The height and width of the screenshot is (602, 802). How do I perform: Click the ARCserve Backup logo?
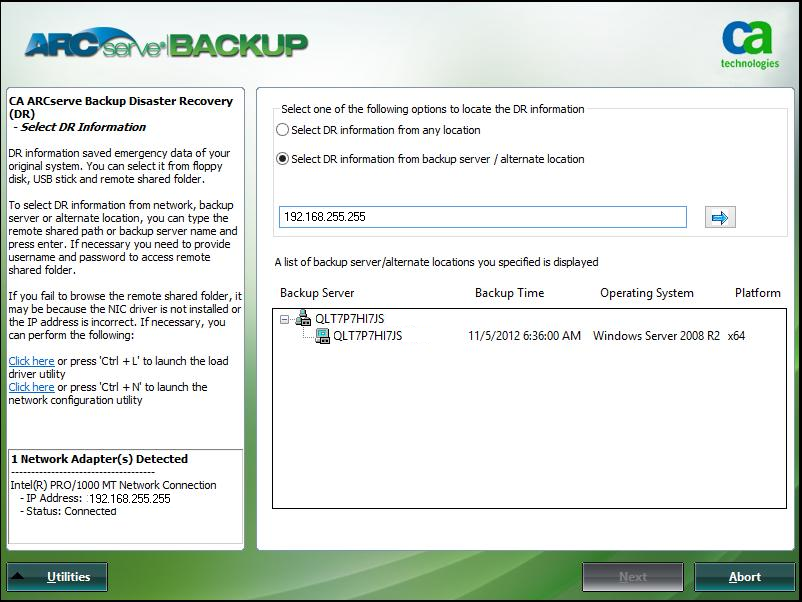[x=166, y=44]
